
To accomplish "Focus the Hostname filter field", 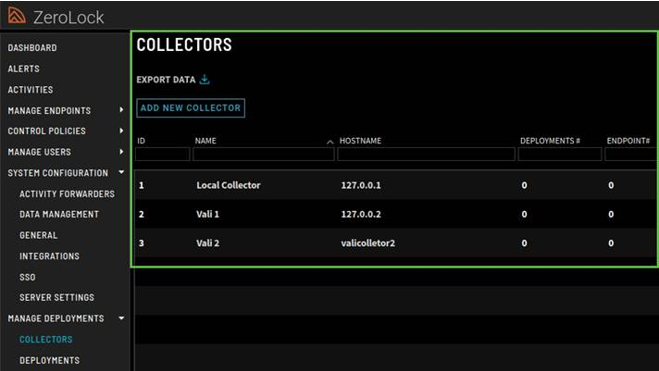I will coord(426,154).
